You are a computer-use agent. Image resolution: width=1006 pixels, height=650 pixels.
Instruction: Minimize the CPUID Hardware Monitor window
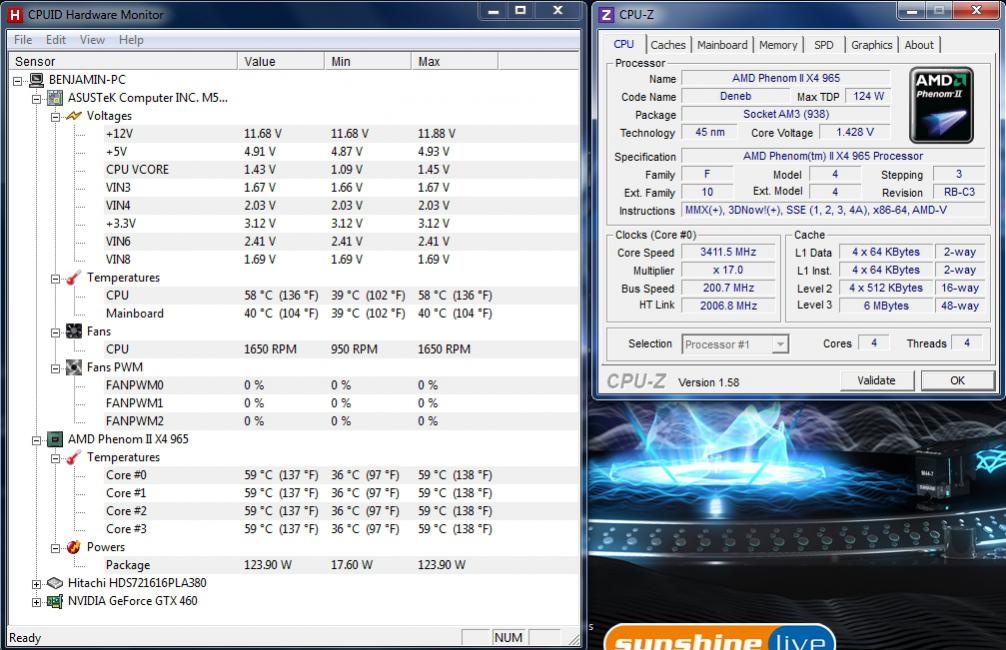[x=493, y=12]
